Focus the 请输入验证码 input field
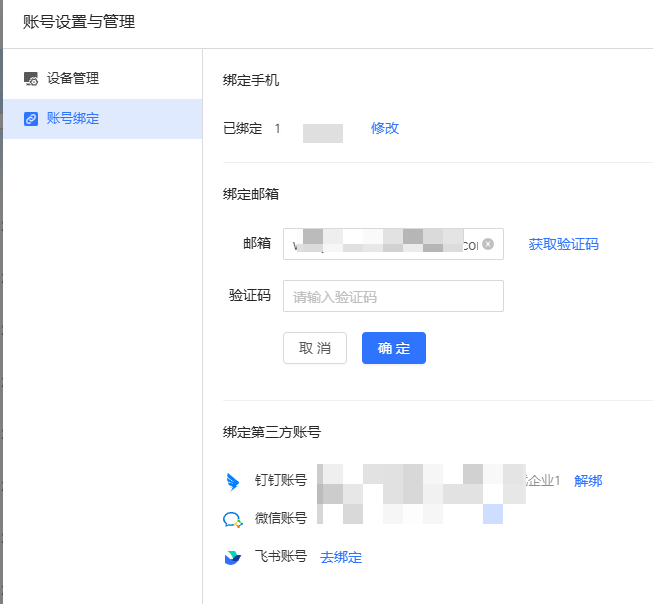This screenshot has height=604, width=653. pos(393,296)
